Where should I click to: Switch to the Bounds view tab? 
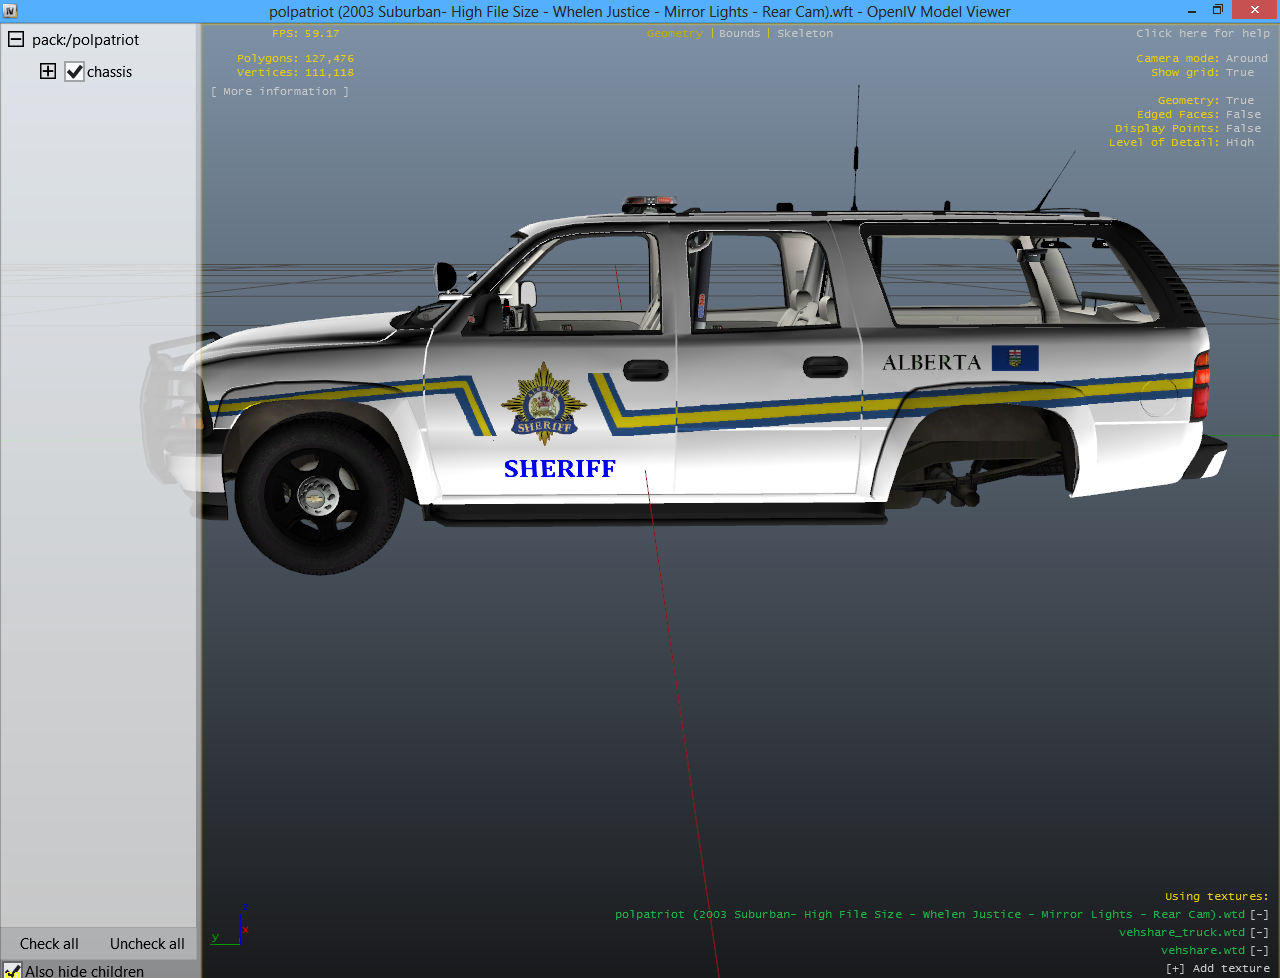click(x=739, y=34)
